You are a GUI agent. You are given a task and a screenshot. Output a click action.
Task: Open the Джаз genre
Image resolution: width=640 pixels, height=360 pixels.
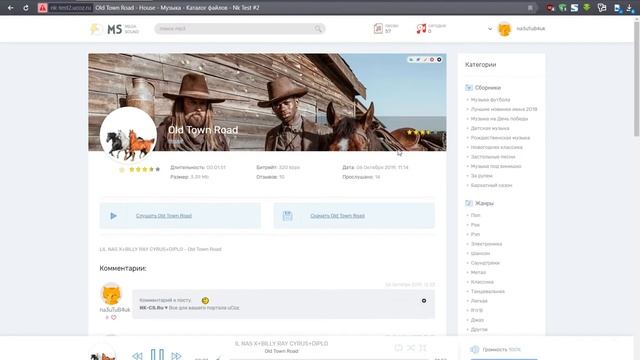[477, 320]
